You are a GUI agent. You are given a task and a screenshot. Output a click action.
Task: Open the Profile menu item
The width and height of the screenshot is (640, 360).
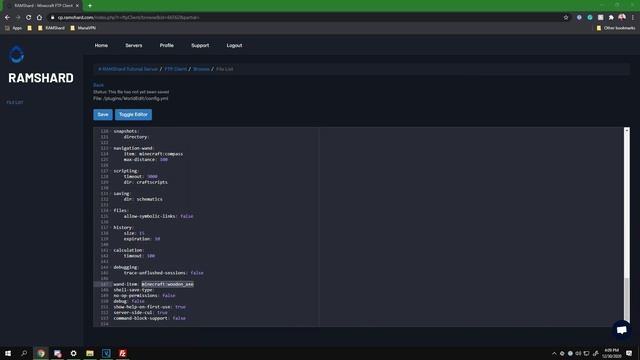pos(167,45)
